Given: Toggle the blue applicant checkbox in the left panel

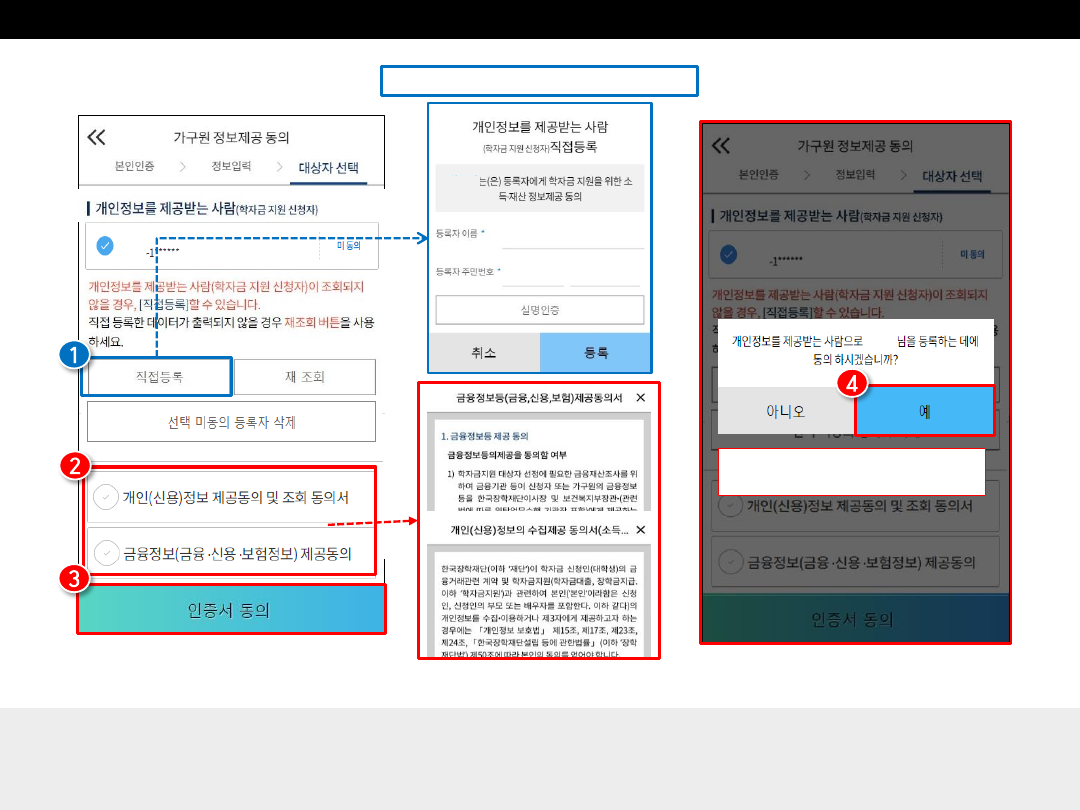Looking at the screenshot, I should coord(104,245).
